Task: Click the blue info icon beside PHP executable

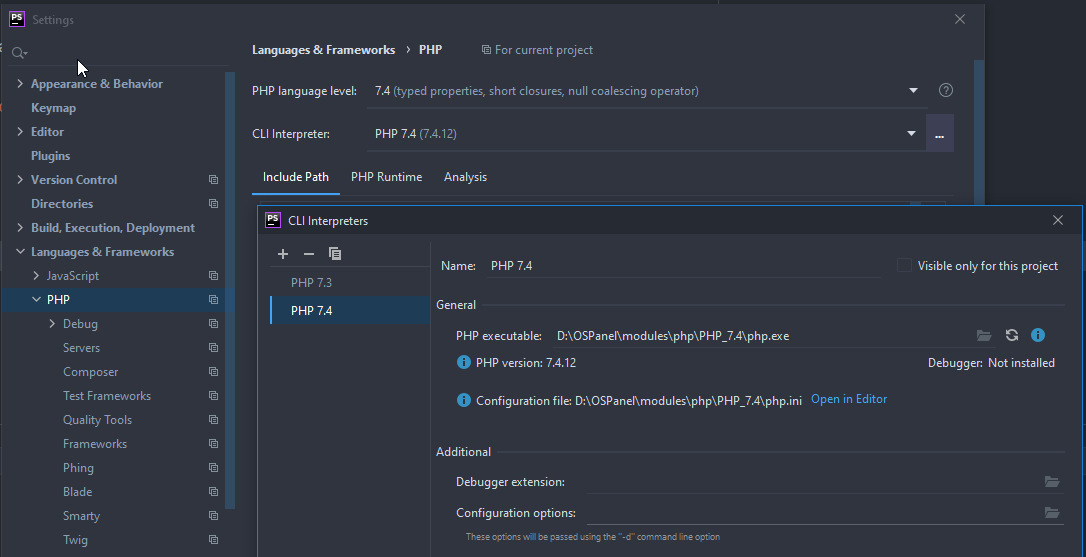Action: (x=1038, y=336)
